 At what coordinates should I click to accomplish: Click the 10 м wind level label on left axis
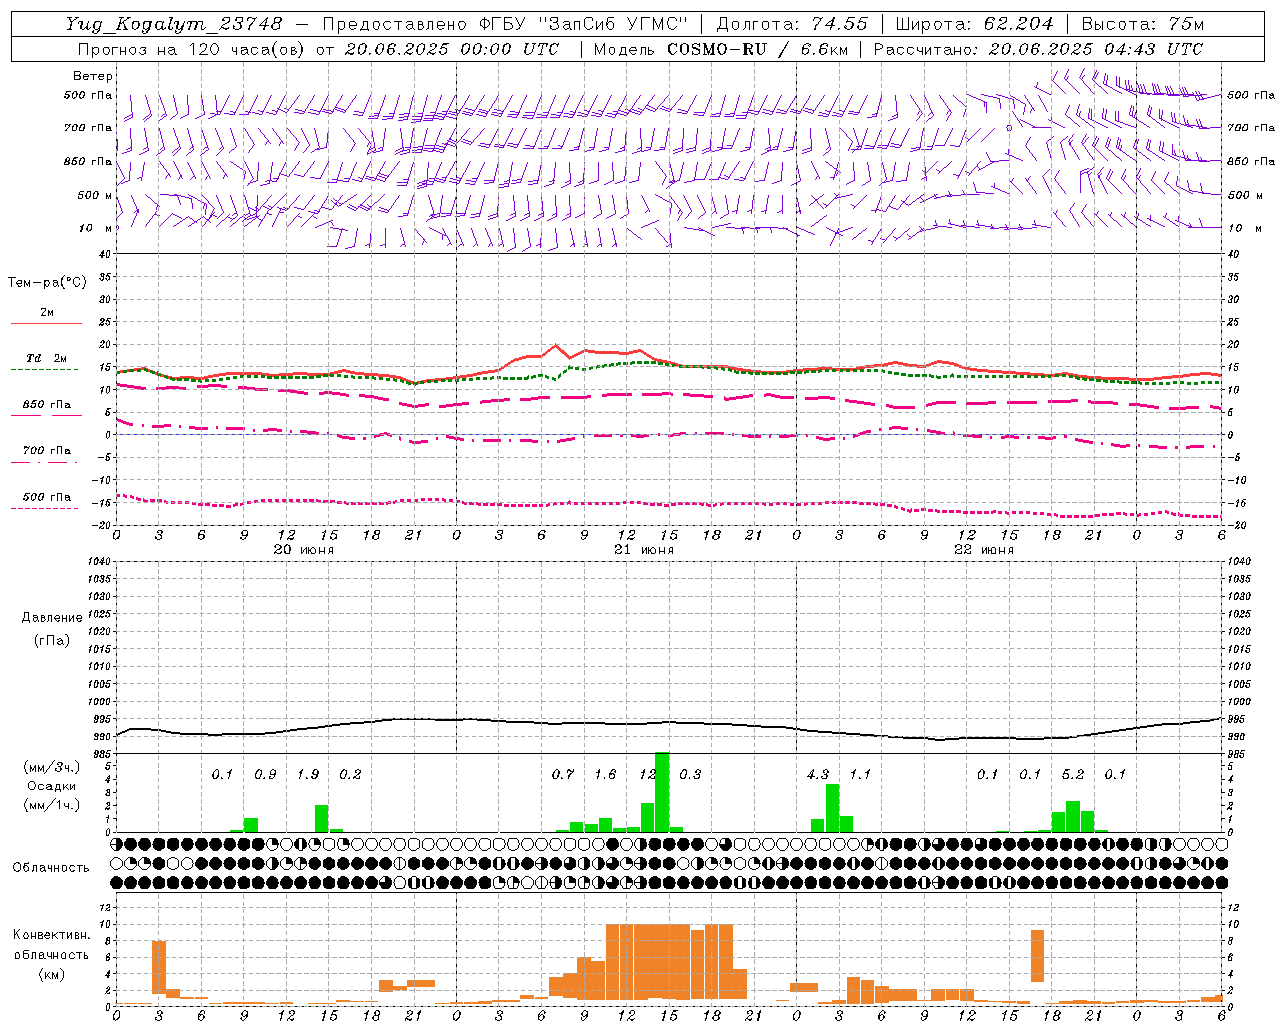click(x=97, y=228)
